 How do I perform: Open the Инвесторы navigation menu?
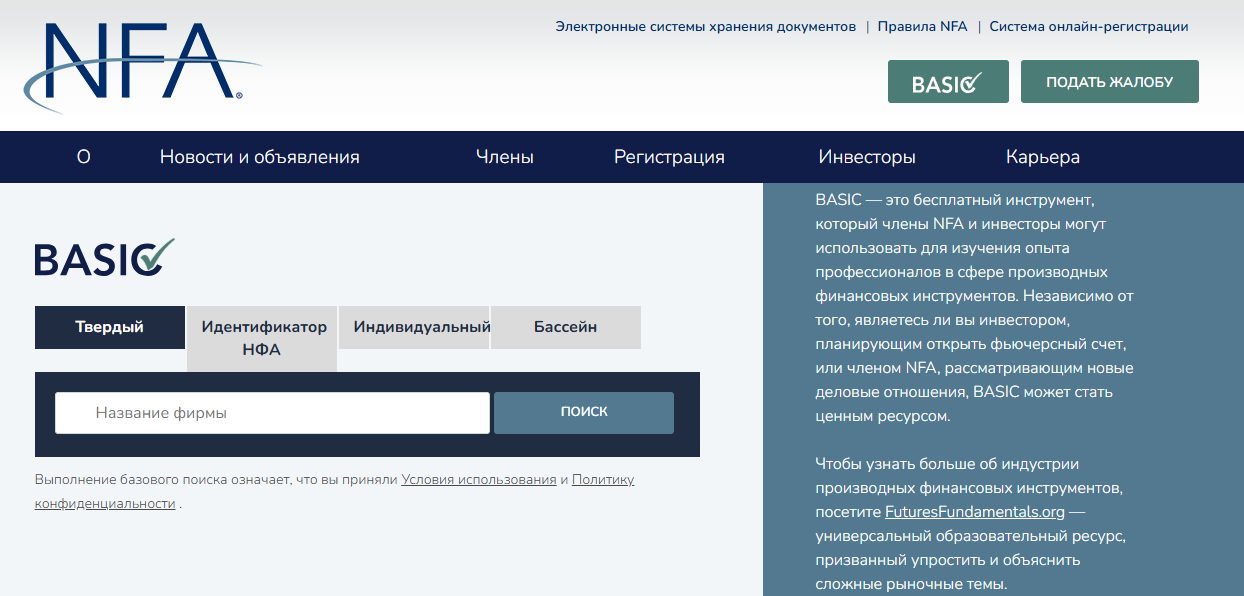point(867,157)
